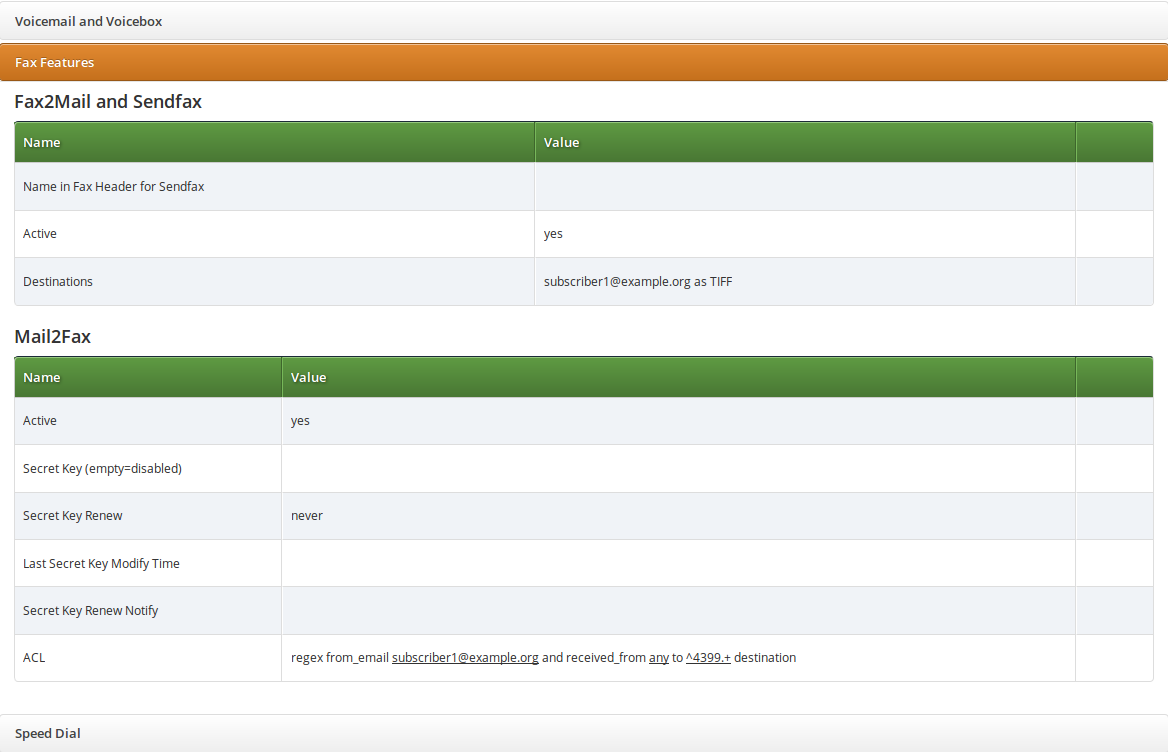This screenshot has width=1168, height=752.
Task: Click the underlined 'any' in ACL row
Action: (659, 658)
